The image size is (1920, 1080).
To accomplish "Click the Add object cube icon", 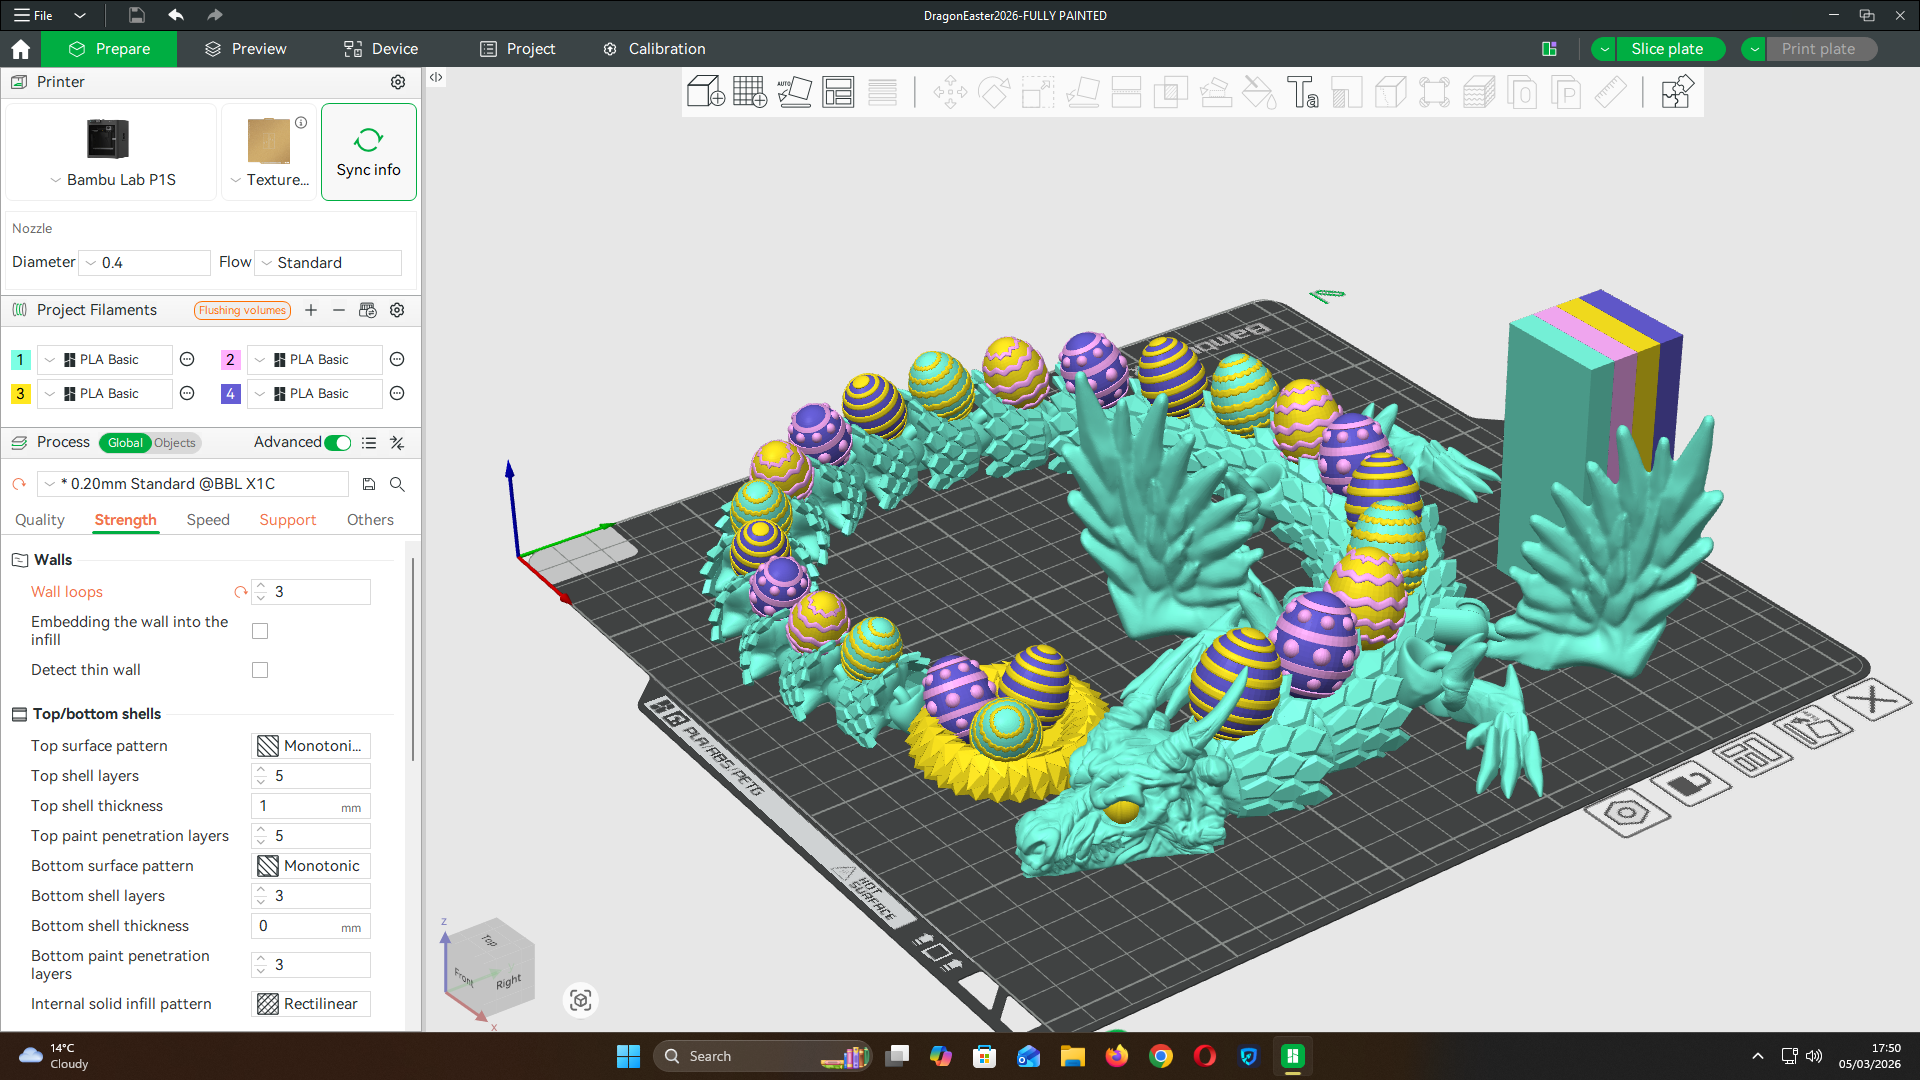I will (x=705, y=92).
